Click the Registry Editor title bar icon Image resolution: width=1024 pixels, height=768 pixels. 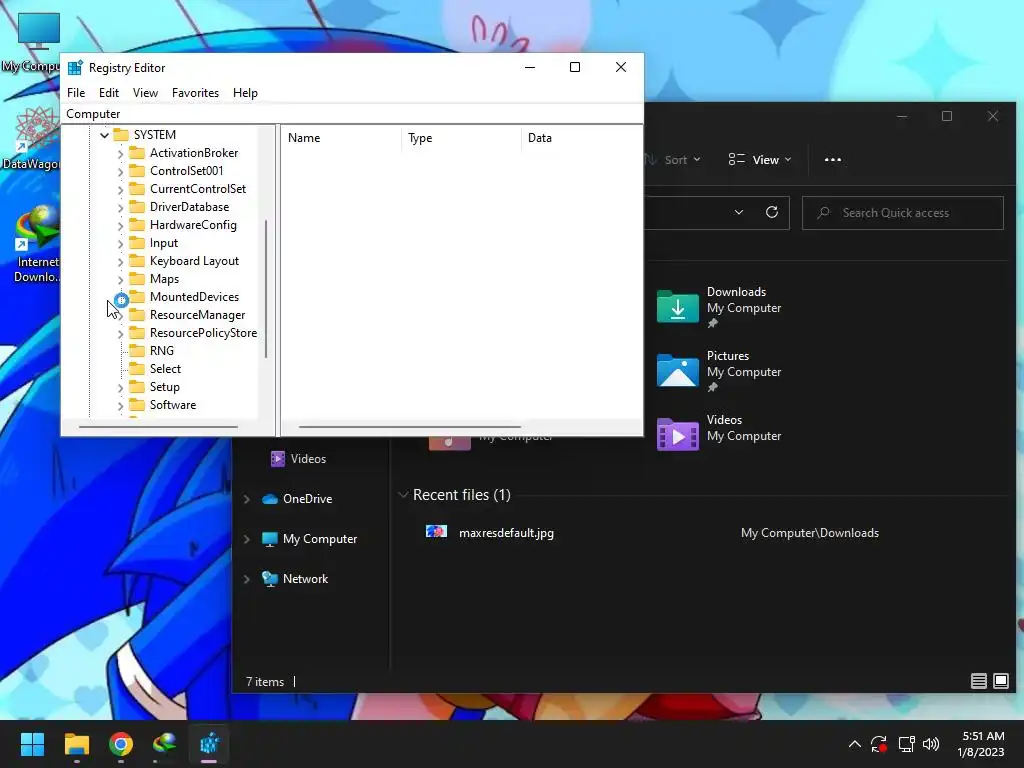(x=75, y=68)
